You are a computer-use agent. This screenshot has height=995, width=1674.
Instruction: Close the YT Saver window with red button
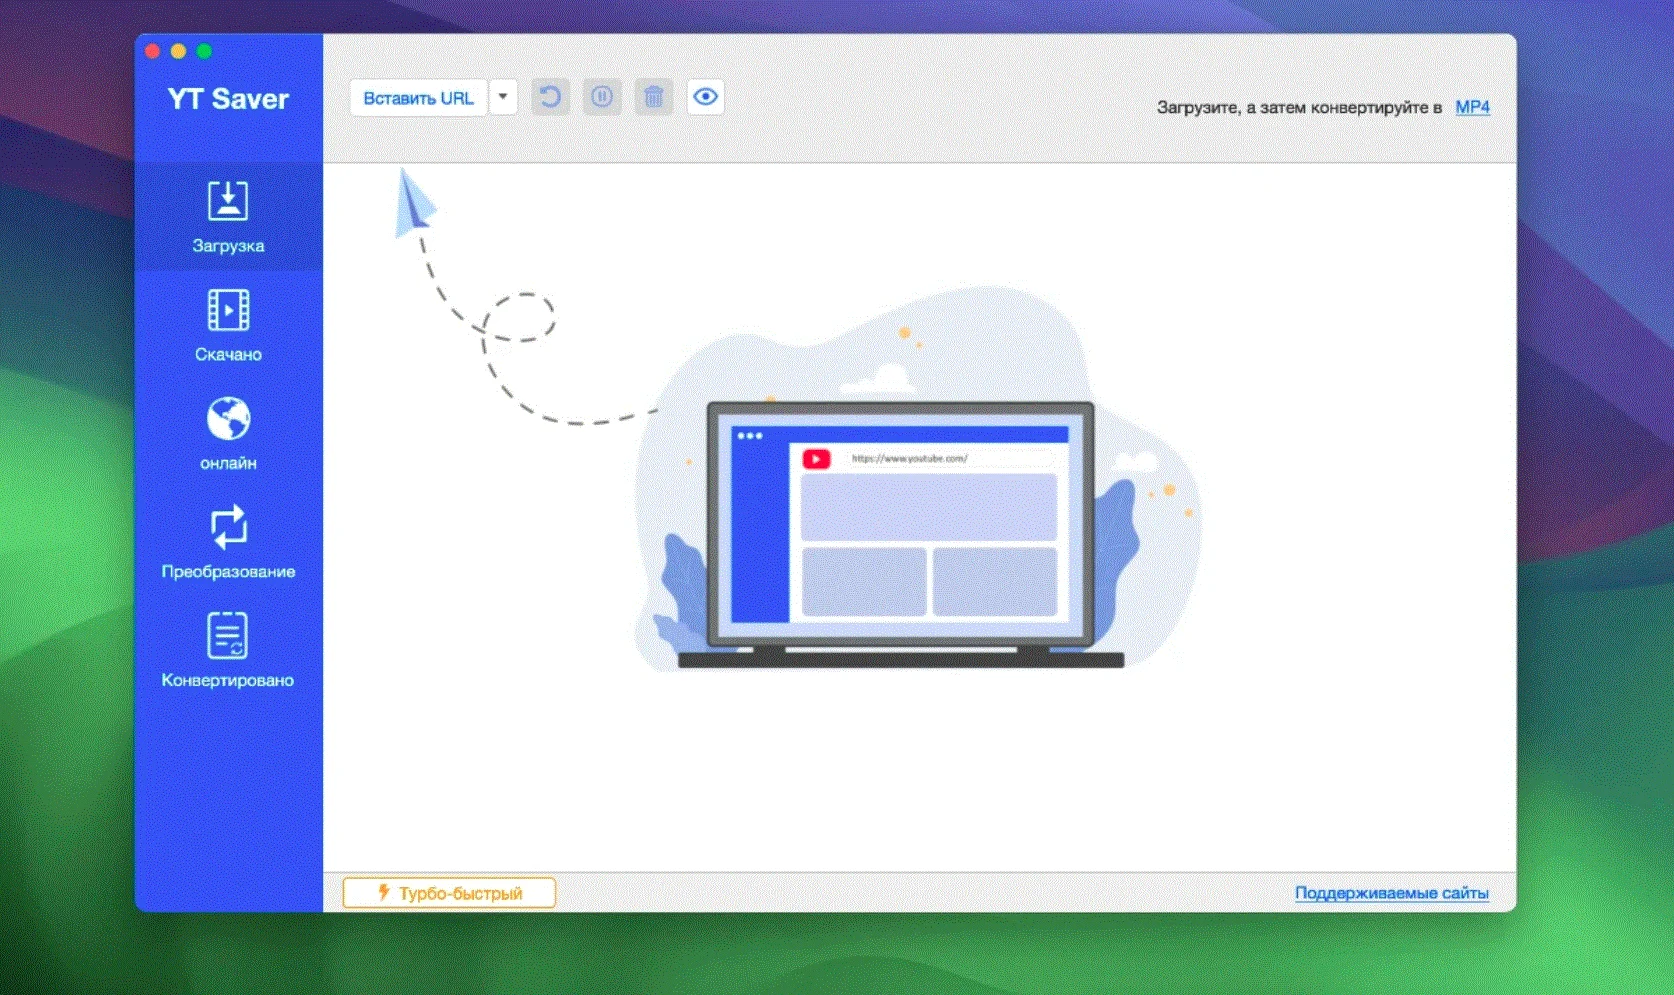point(152,51)
